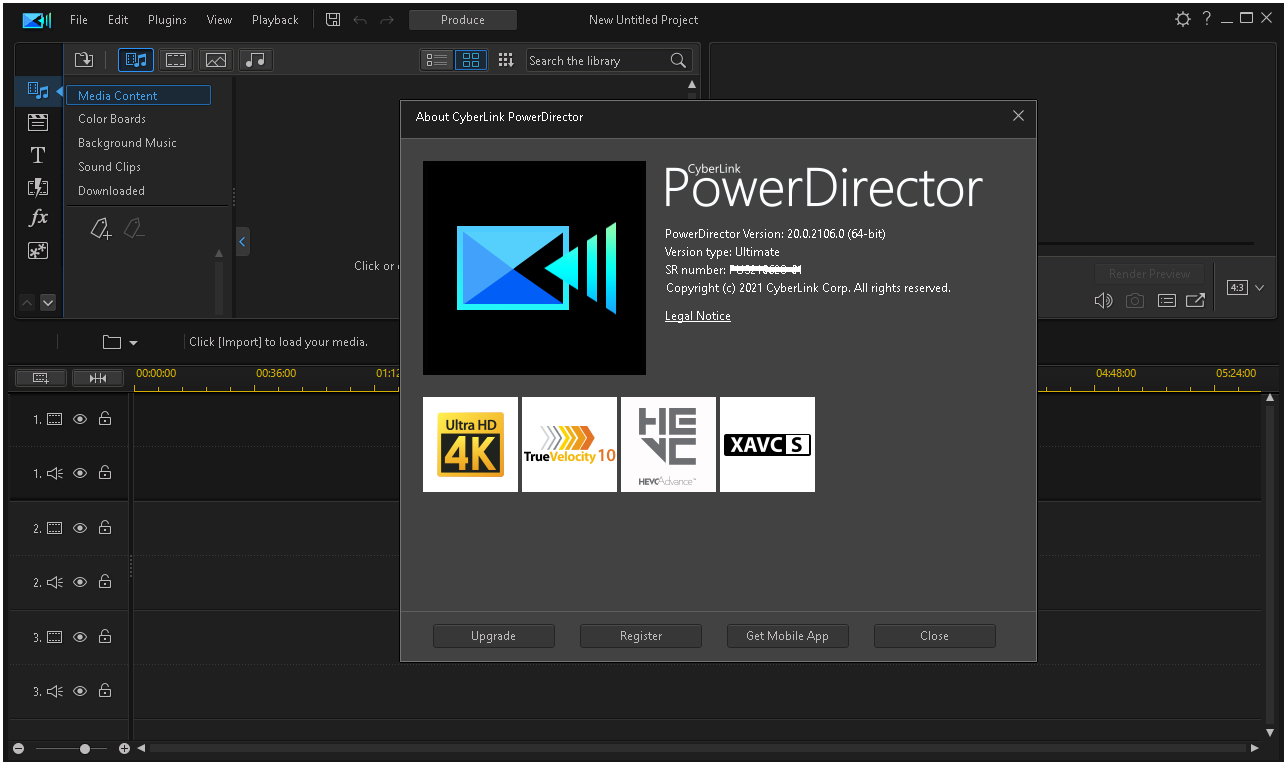Hide video track 1 with its eye
Viewport: 1284px width, 764px height.
[x=80, y=420]
